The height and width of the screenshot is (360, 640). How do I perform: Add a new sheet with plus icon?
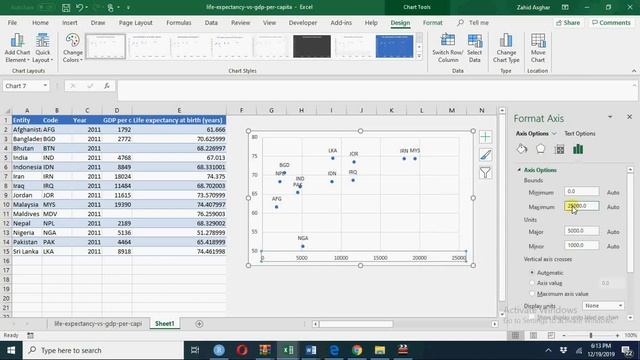199,324
